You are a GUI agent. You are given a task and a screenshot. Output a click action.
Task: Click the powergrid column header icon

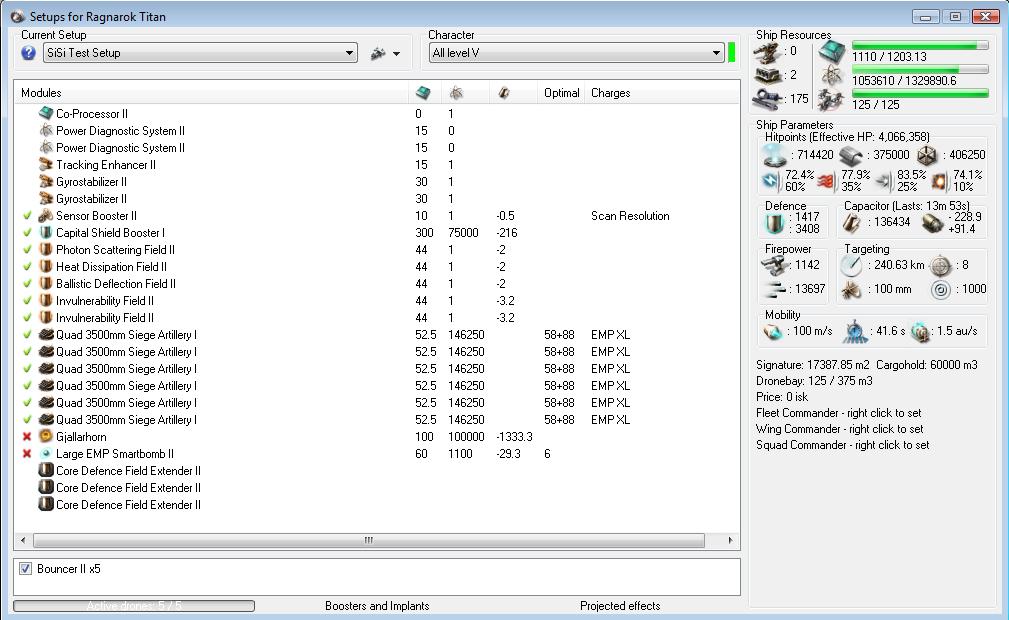coord(456,93)
